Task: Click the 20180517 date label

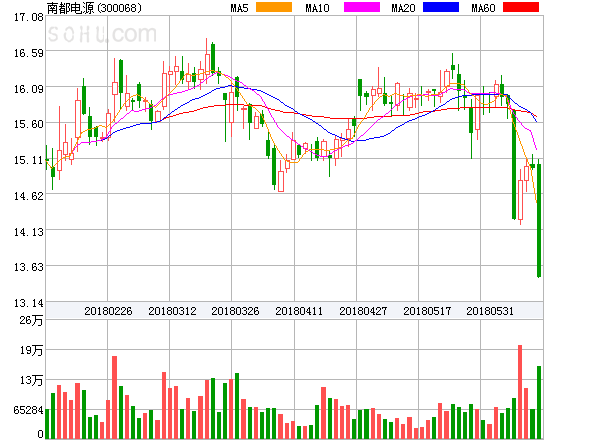Action: [x=427, y=311]
